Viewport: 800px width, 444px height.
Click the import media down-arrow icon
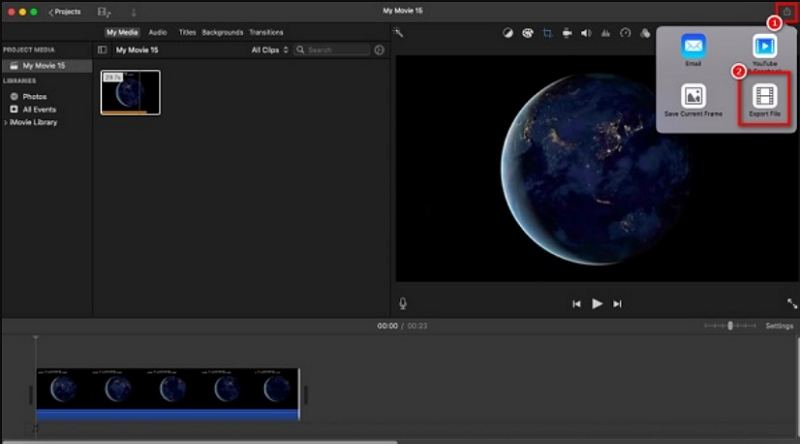click(x=133, y=12)
